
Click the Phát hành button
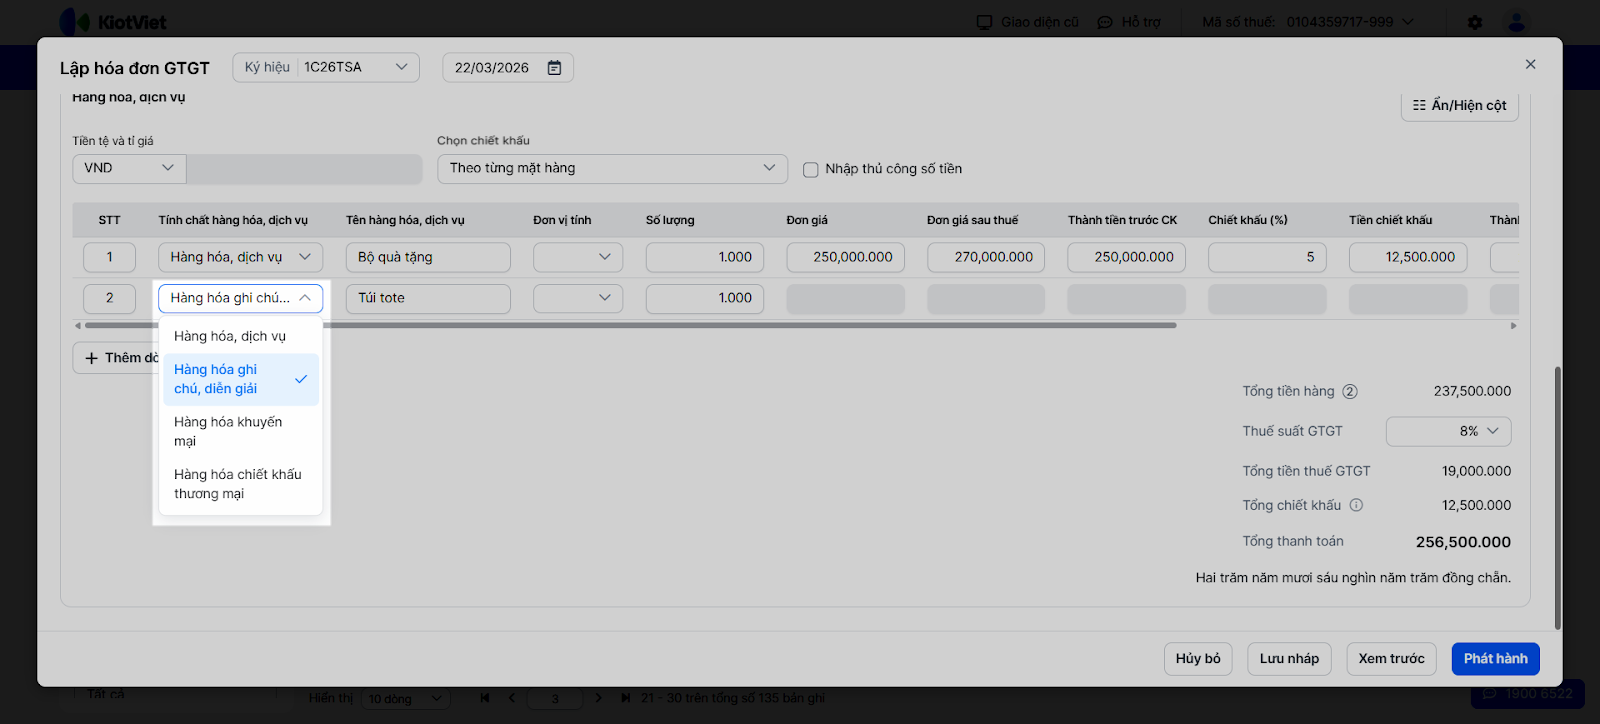[1495, 659]
